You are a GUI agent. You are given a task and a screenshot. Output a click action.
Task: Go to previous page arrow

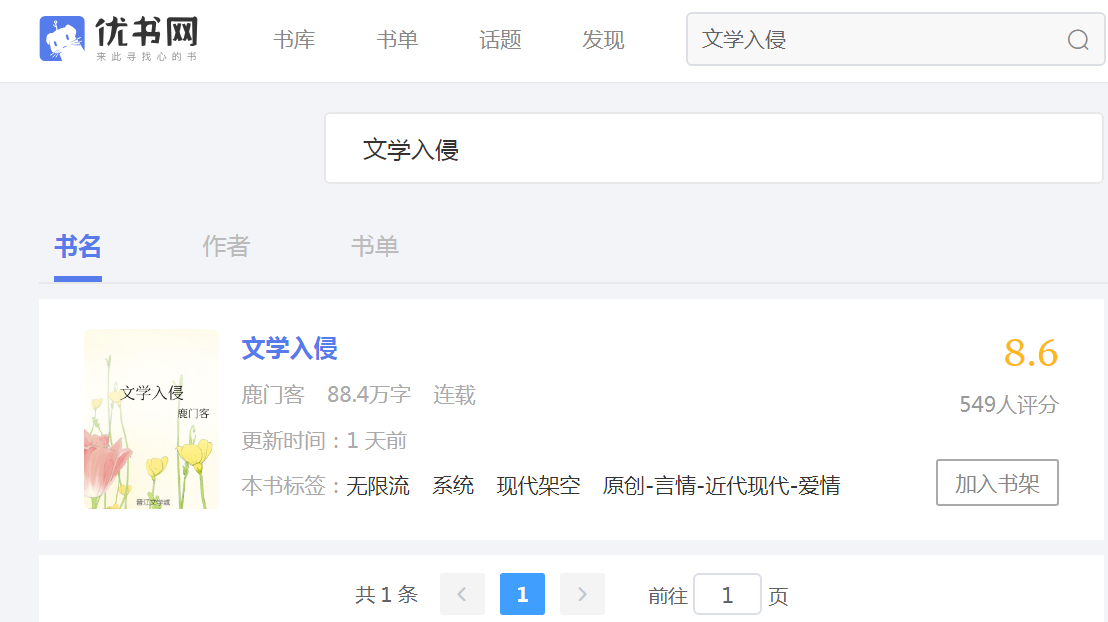[x=462, y=594]
